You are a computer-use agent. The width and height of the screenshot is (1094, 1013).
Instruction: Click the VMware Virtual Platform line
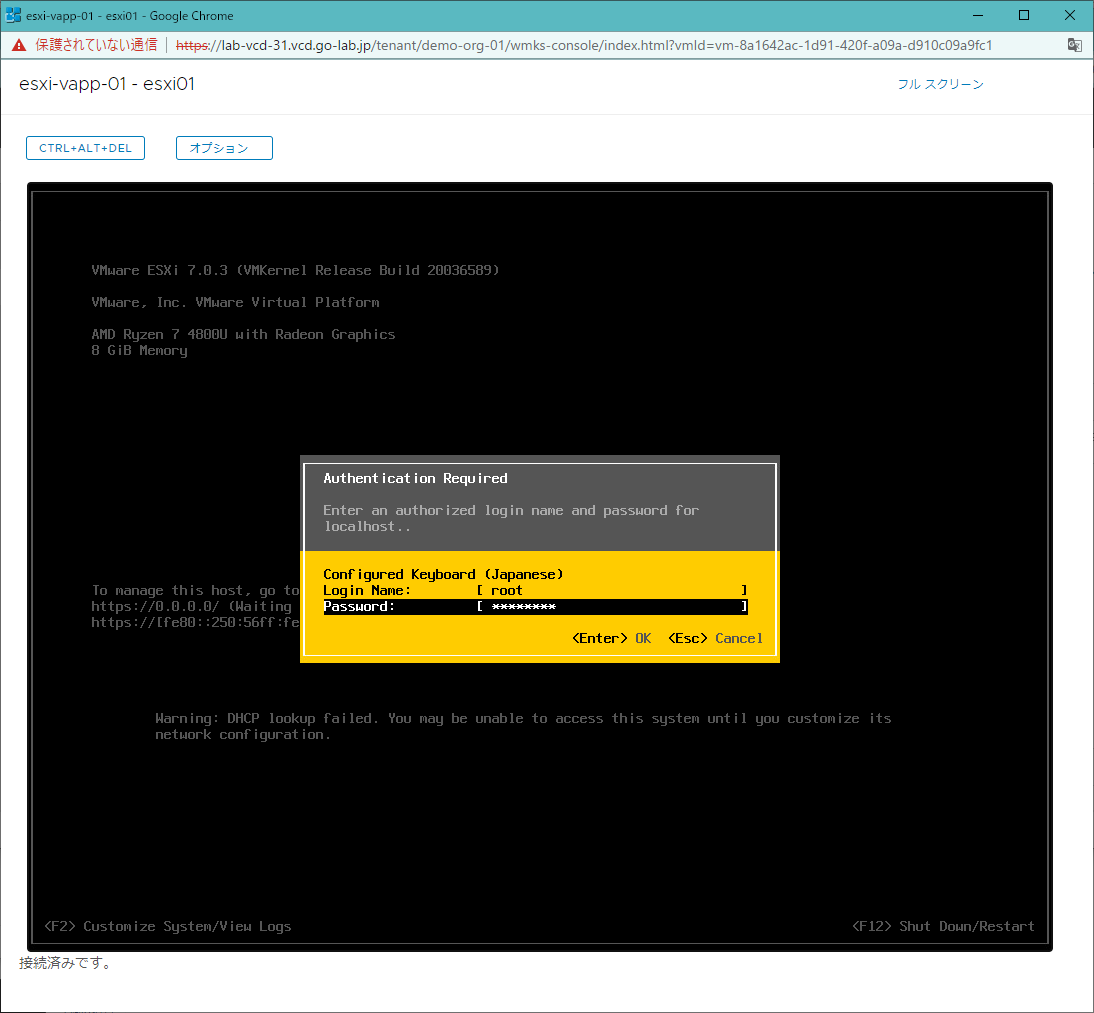(235, 302)
